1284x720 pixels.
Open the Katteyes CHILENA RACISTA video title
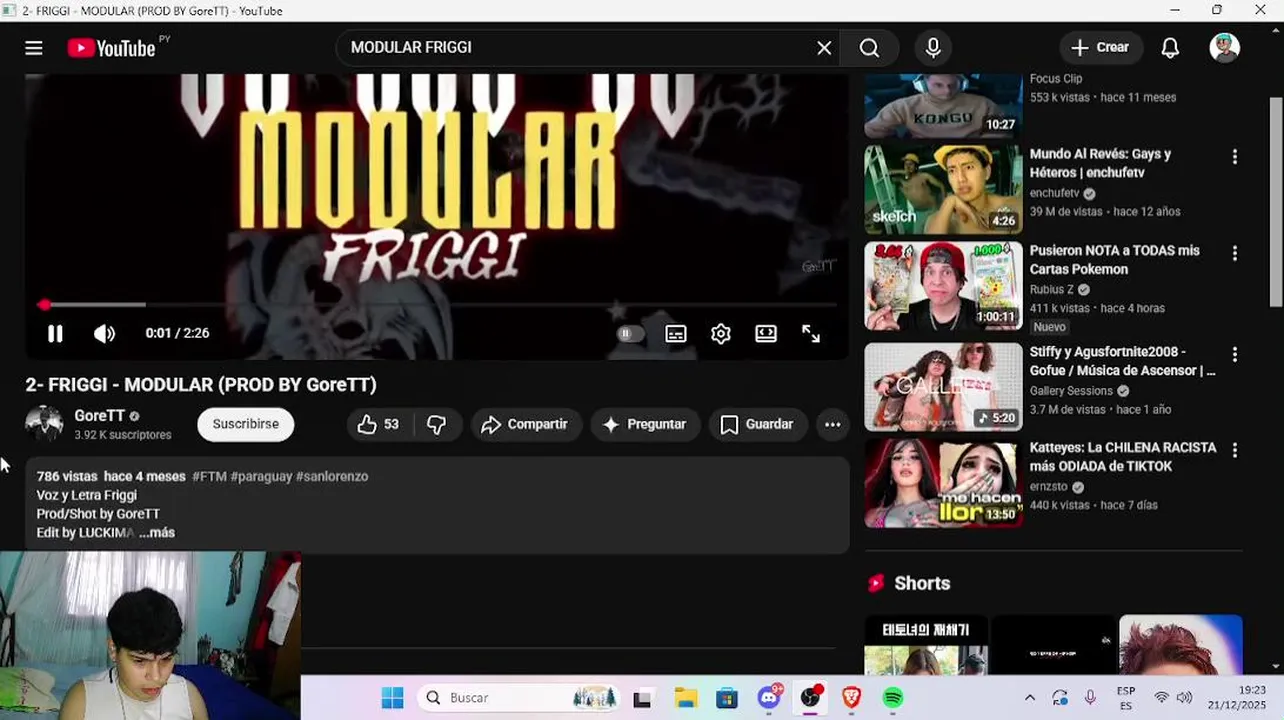point(1123,457)
